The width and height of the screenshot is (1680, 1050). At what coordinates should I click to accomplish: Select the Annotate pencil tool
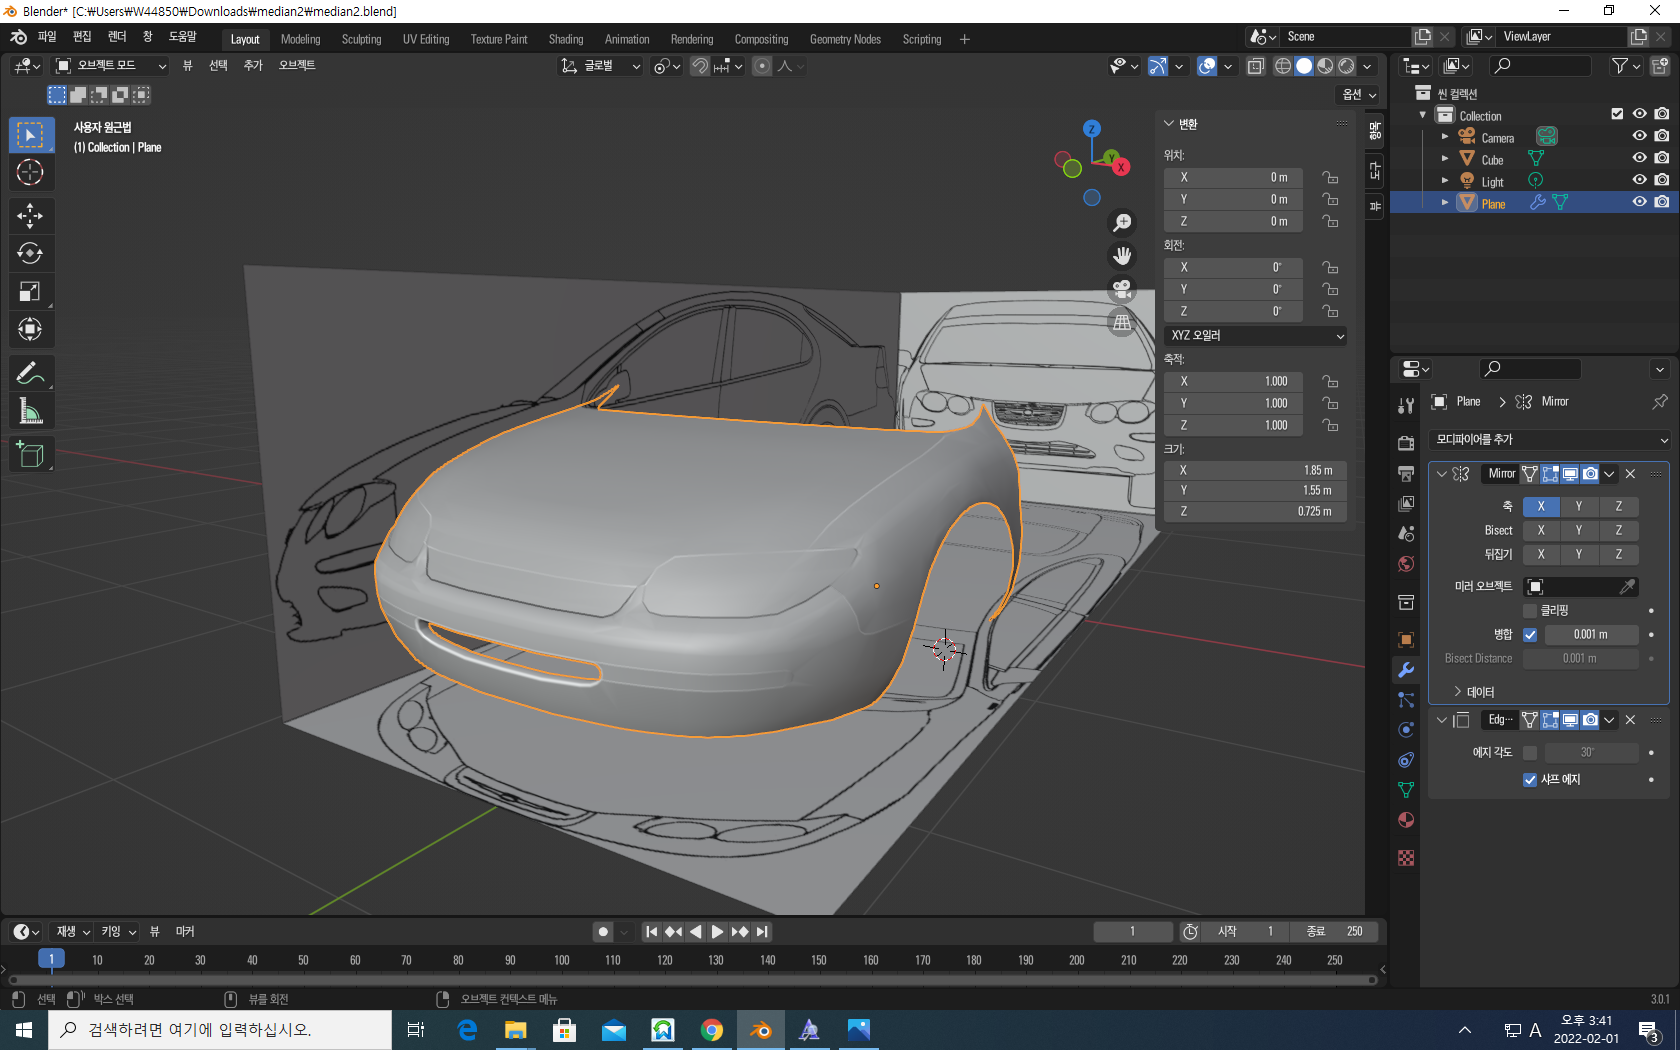[x=30, y=374]
